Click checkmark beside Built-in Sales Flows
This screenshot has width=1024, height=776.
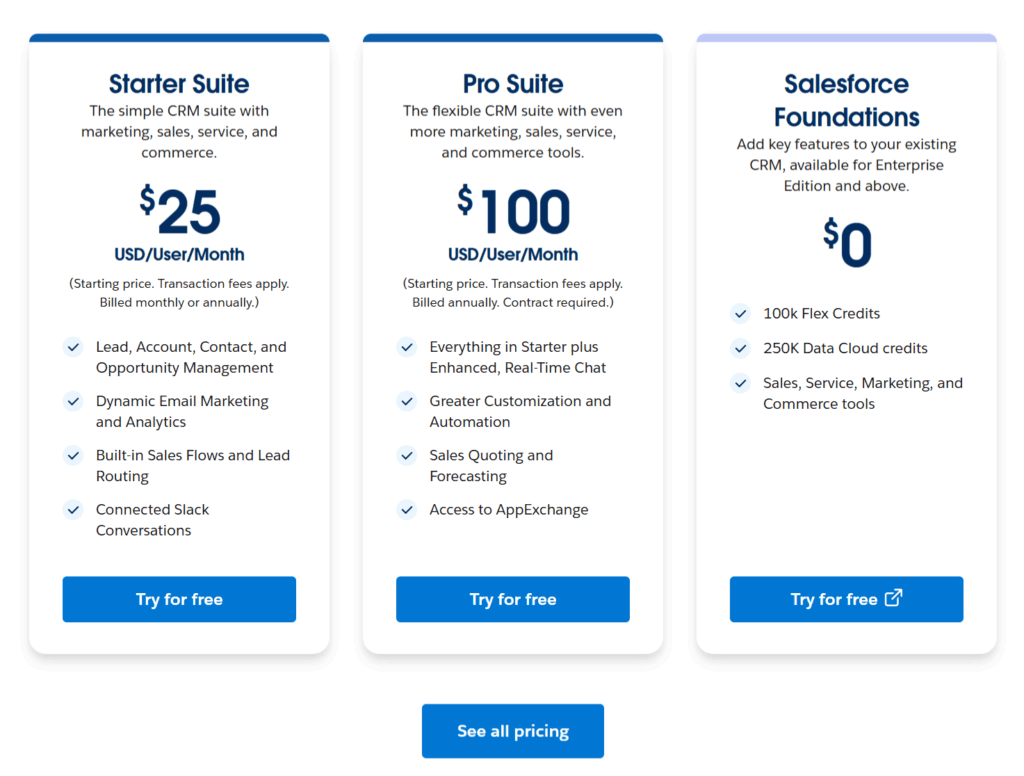(73, 455)
